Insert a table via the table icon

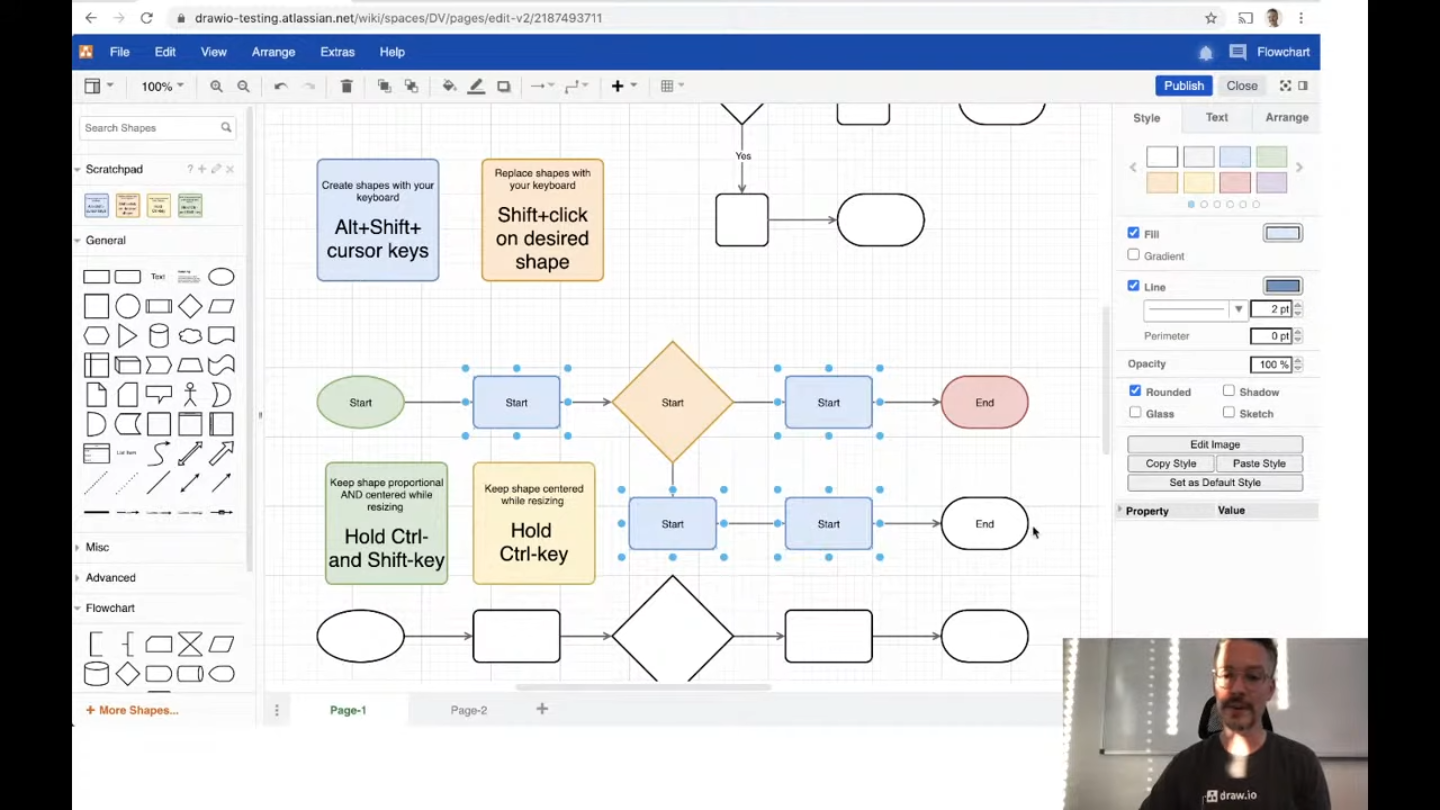point(666,86)
